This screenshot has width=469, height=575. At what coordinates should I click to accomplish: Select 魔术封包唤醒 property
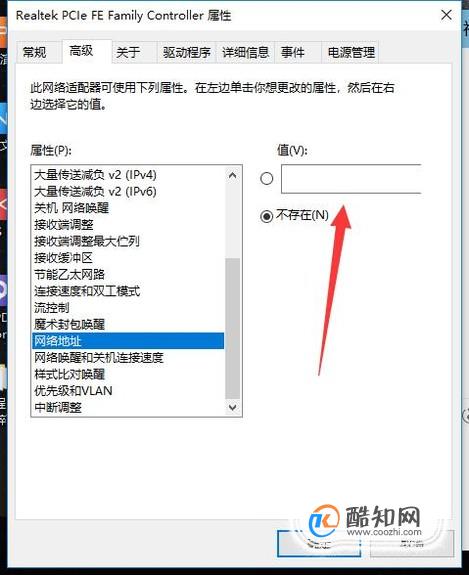(128, 324)
